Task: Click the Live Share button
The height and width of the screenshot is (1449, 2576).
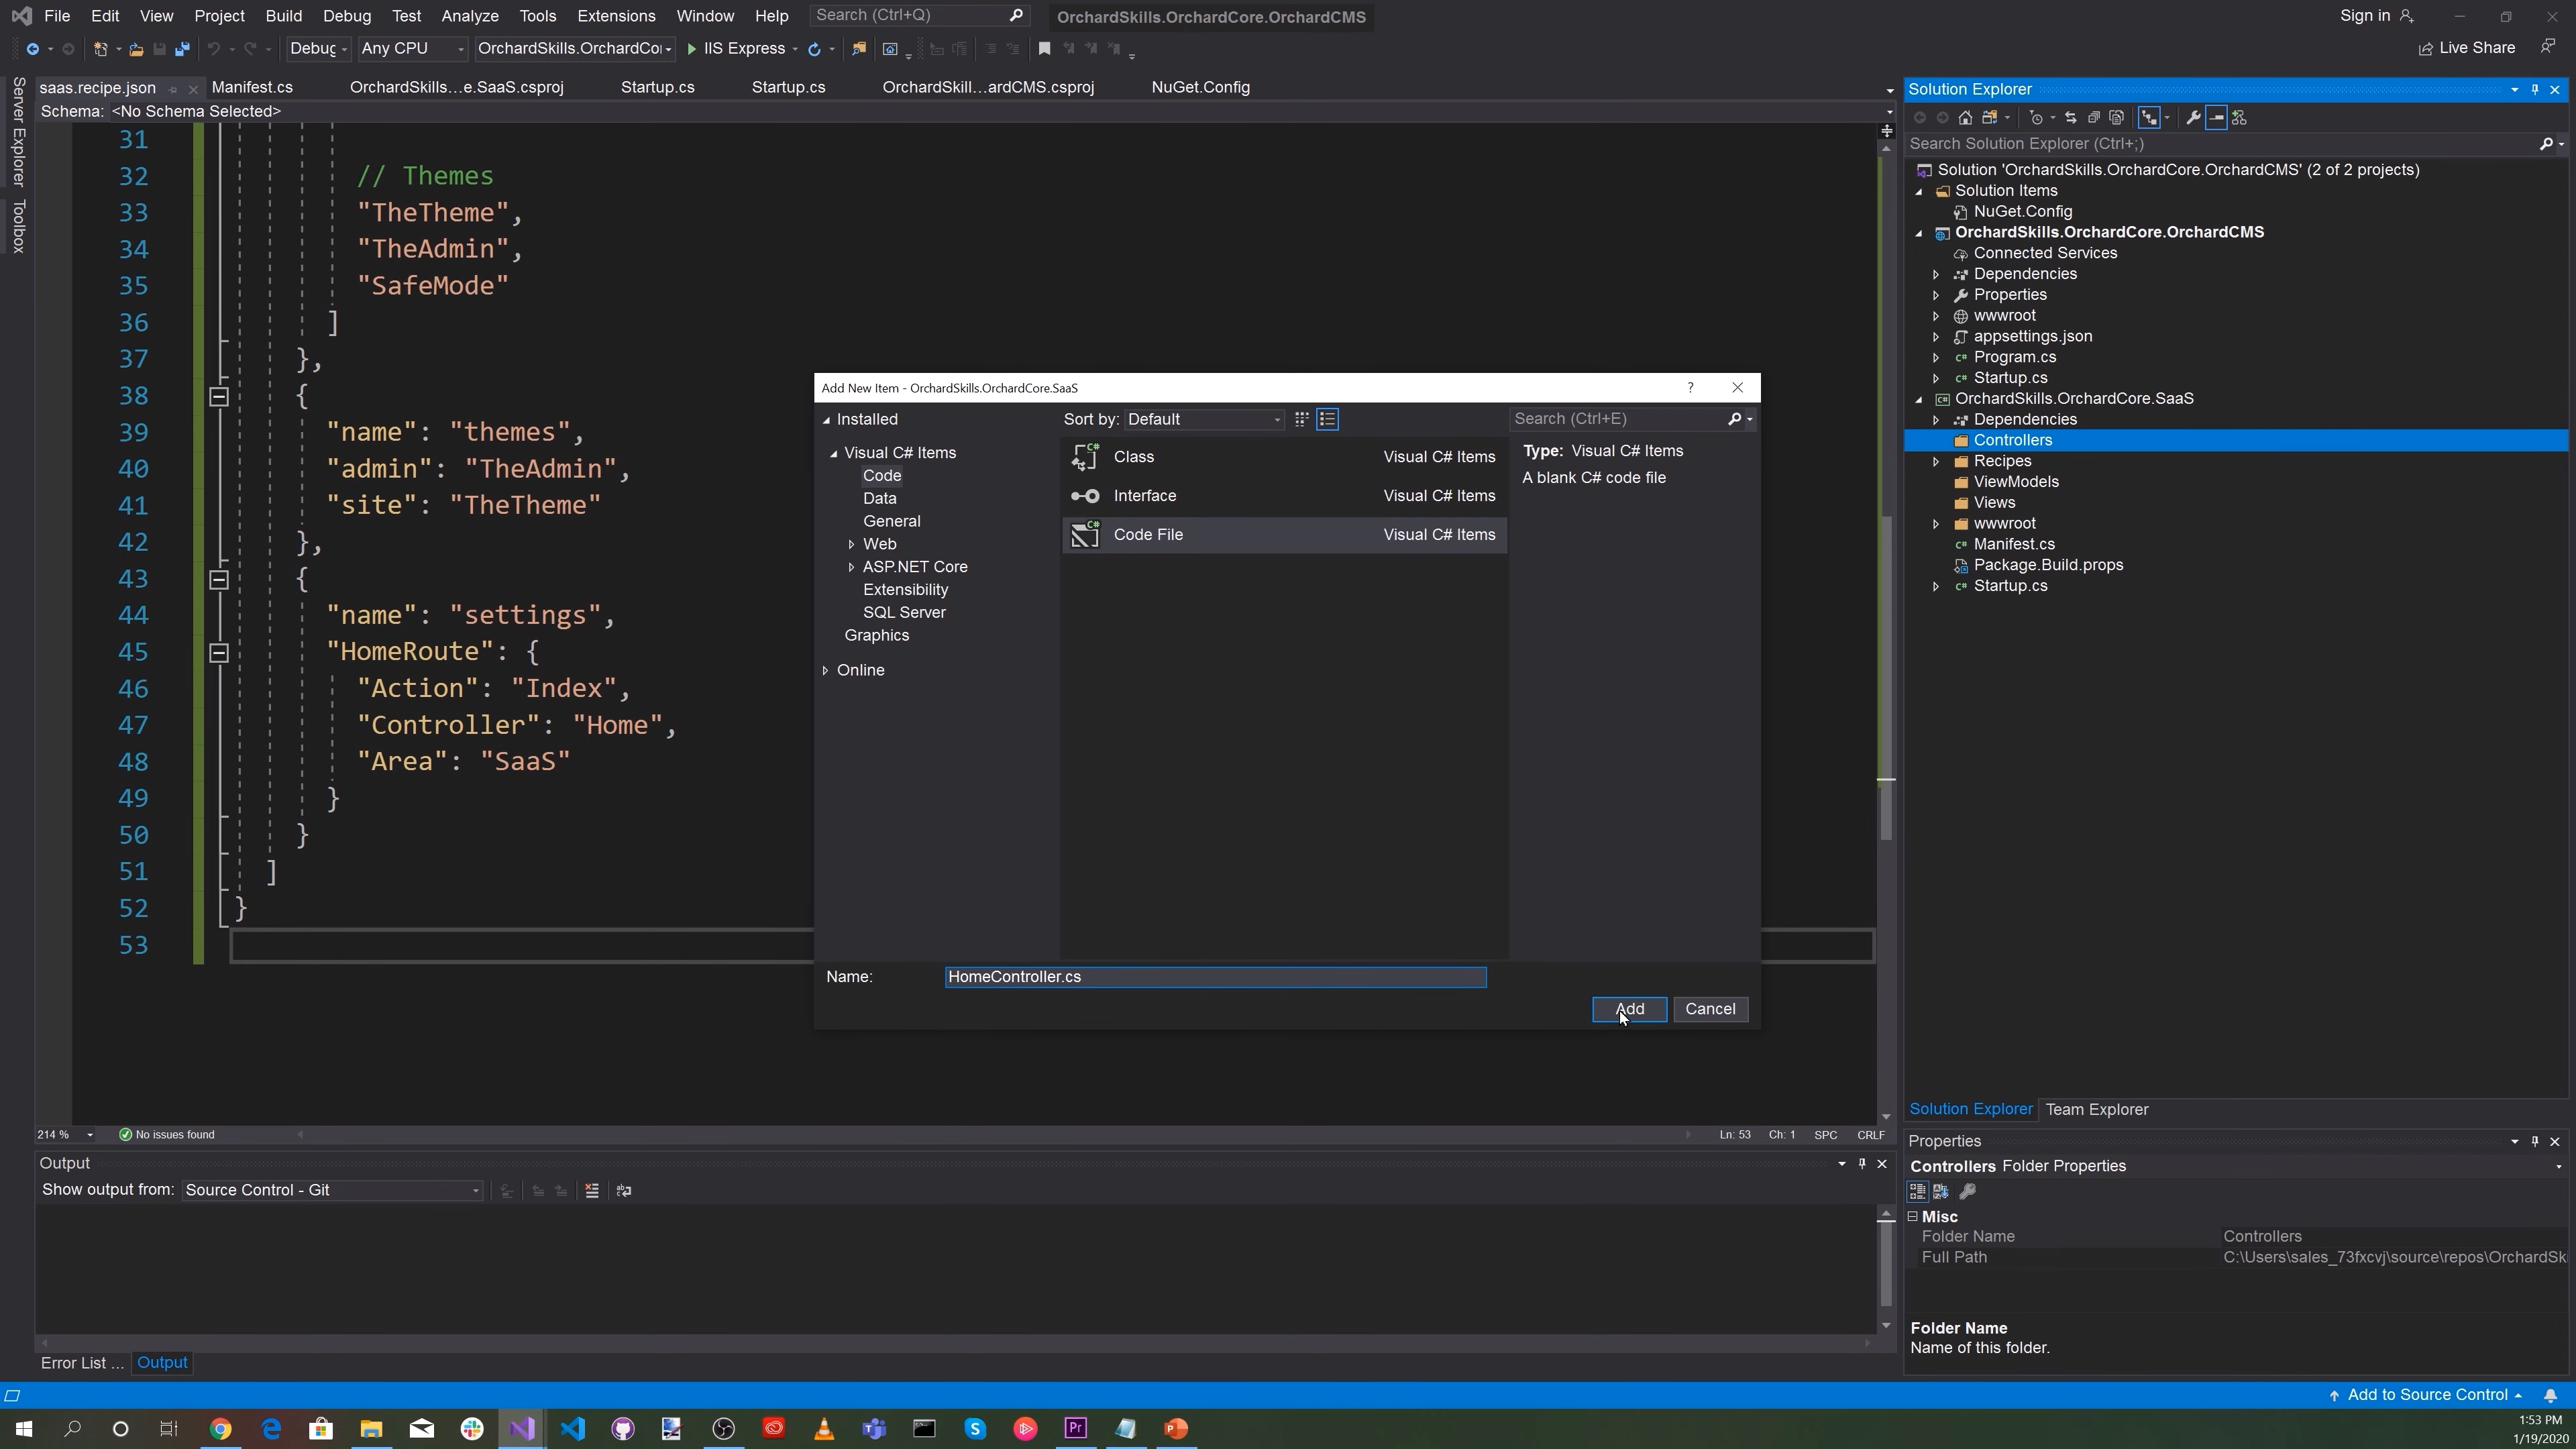Action: 2466,48
